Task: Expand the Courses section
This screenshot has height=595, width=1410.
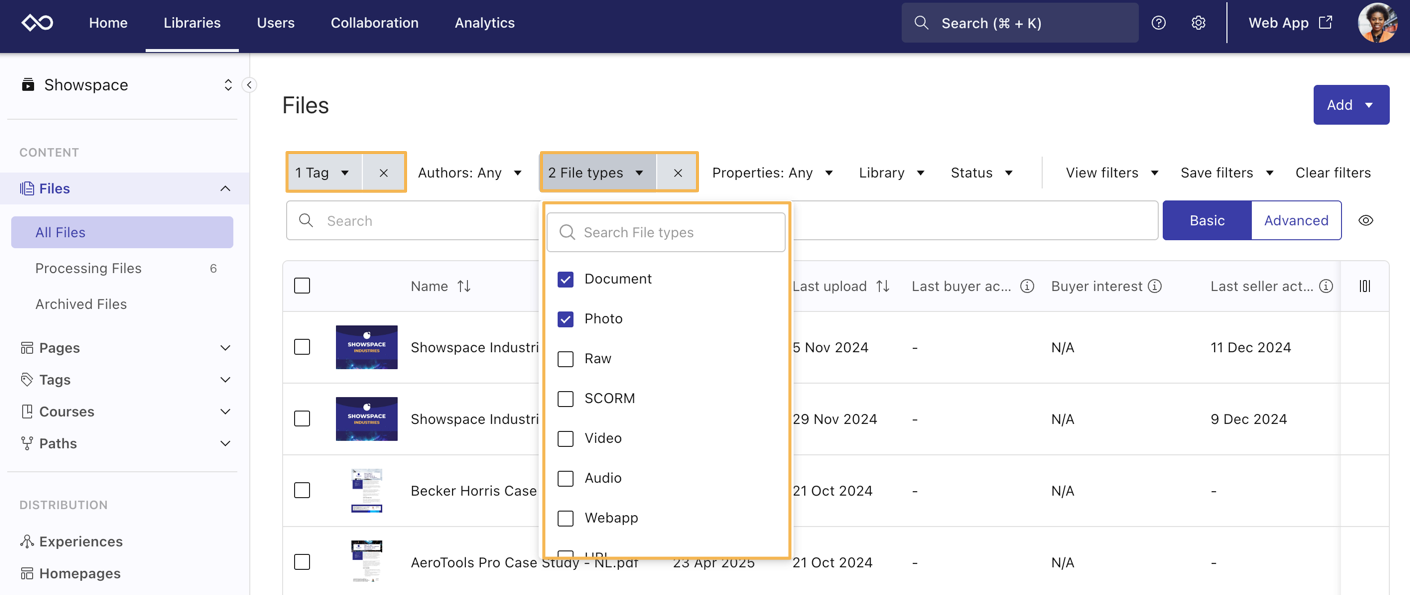Action: (225, 412)
